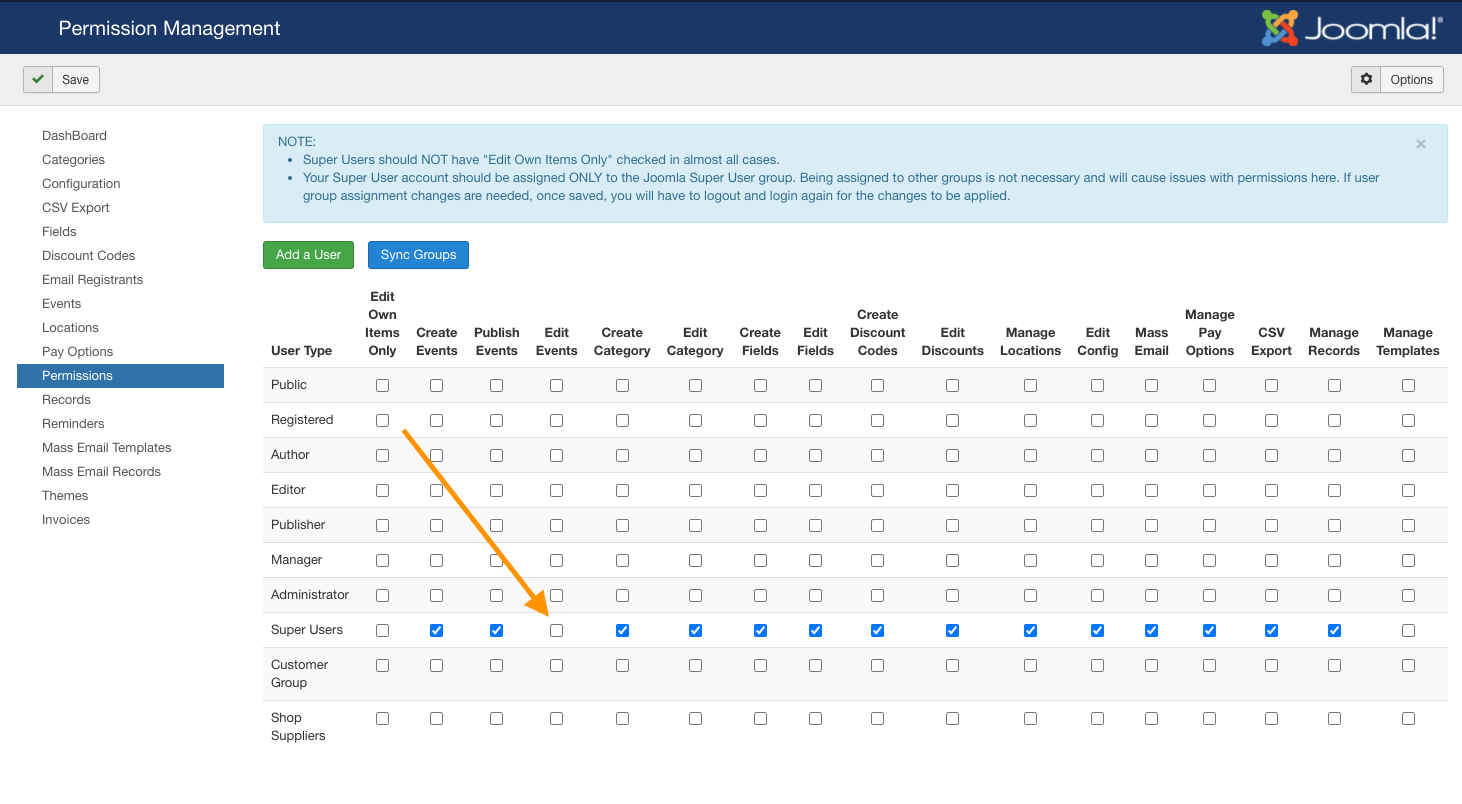Check CSV Export for Manager group
The height and width of the screenshot is (804, 1462).
click(1271, 561)
